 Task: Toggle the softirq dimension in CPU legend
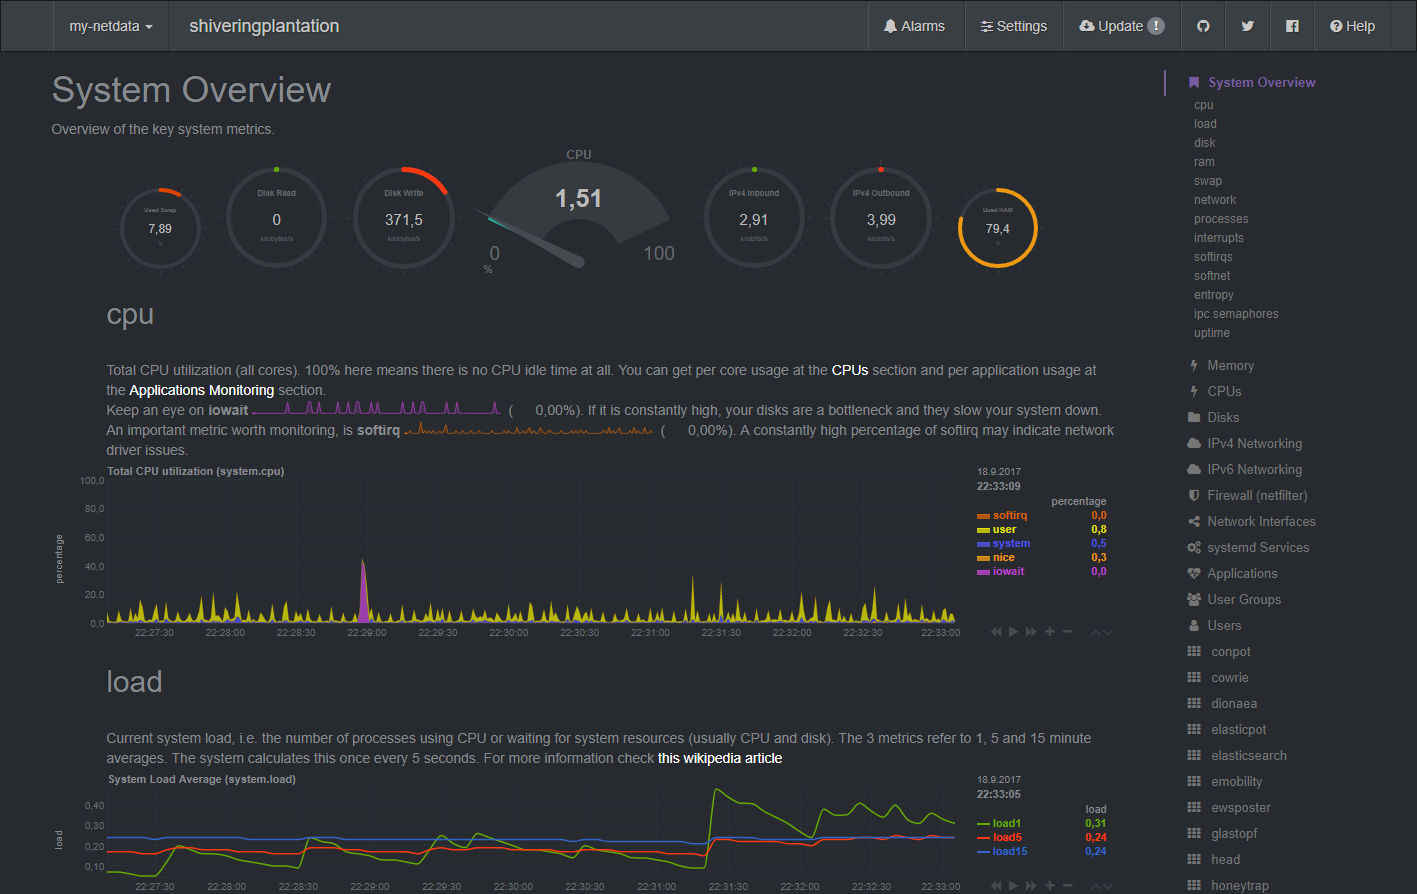[x=1010, y=516]
